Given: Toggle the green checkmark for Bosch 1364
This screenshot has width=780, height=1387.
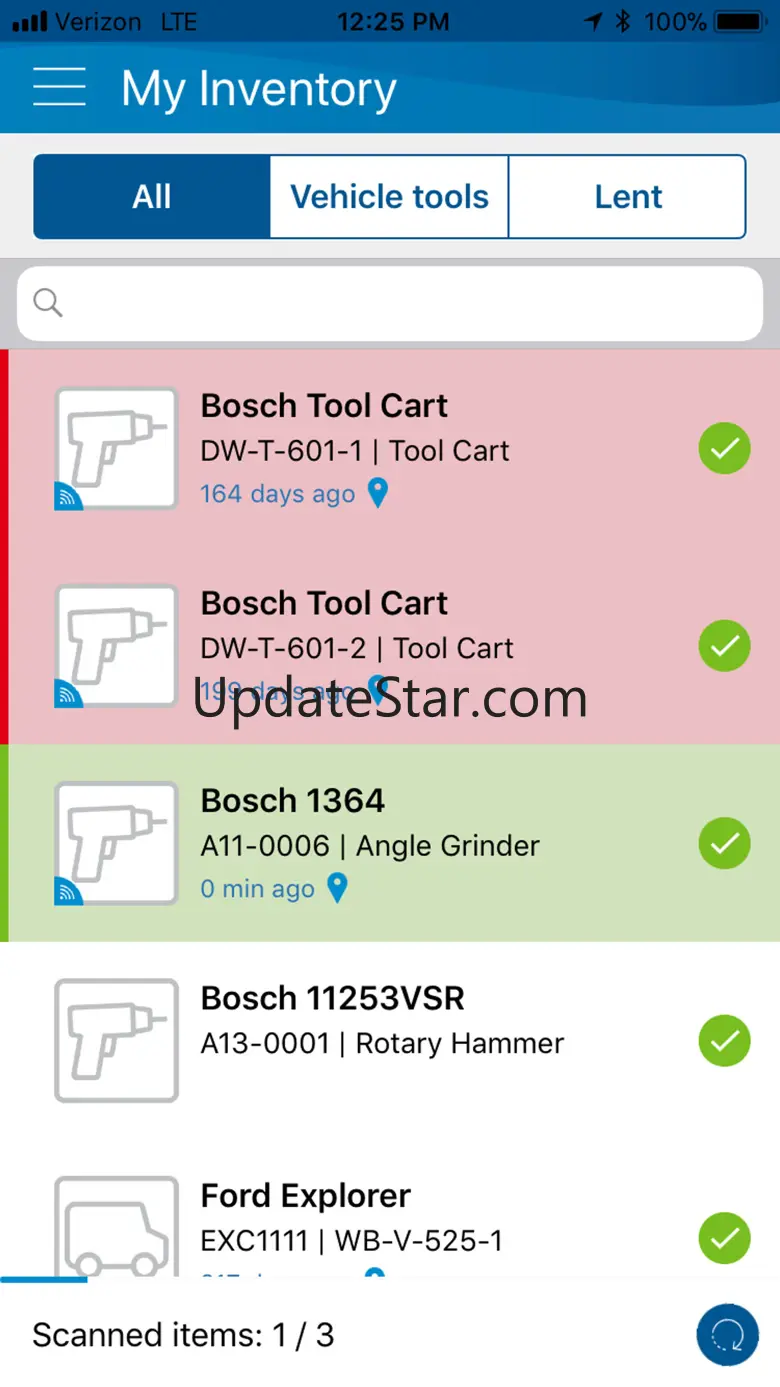Looking at the screenshot, I should 725,843.
